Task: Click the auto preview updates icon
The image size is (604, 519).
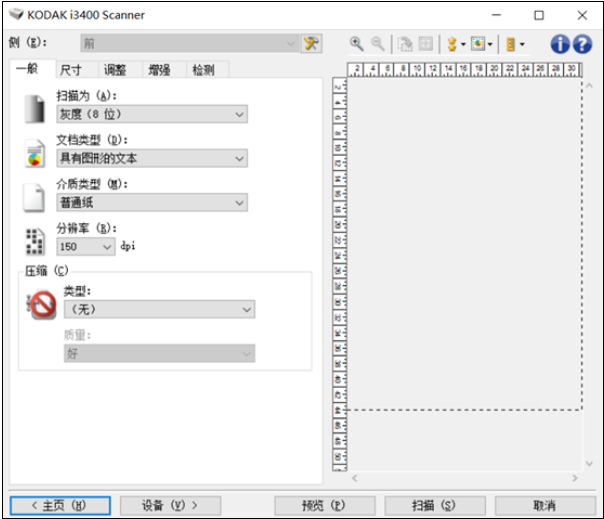Action: click(478, 44)
